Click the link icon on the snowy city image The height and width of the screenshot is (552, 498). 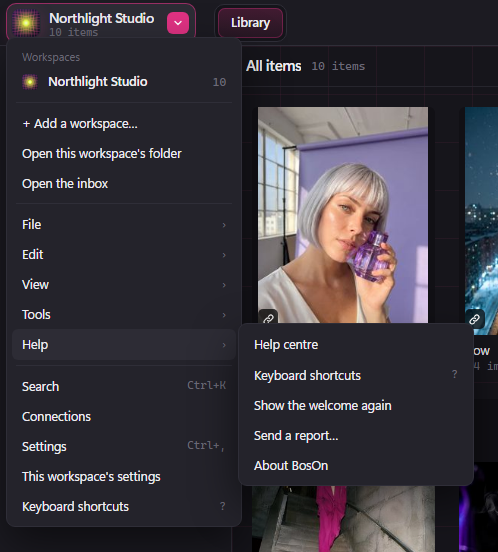pyautogui.click(x=475, y=319)
